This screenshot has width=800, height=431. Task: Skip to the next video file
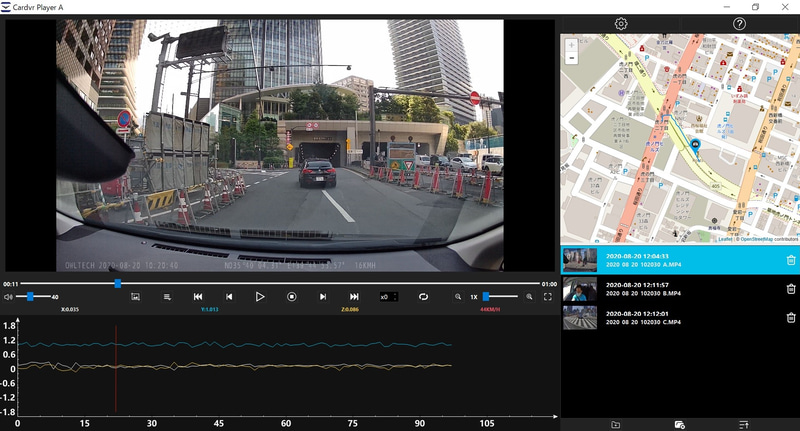pyautogui.click(x=354, y=296)
